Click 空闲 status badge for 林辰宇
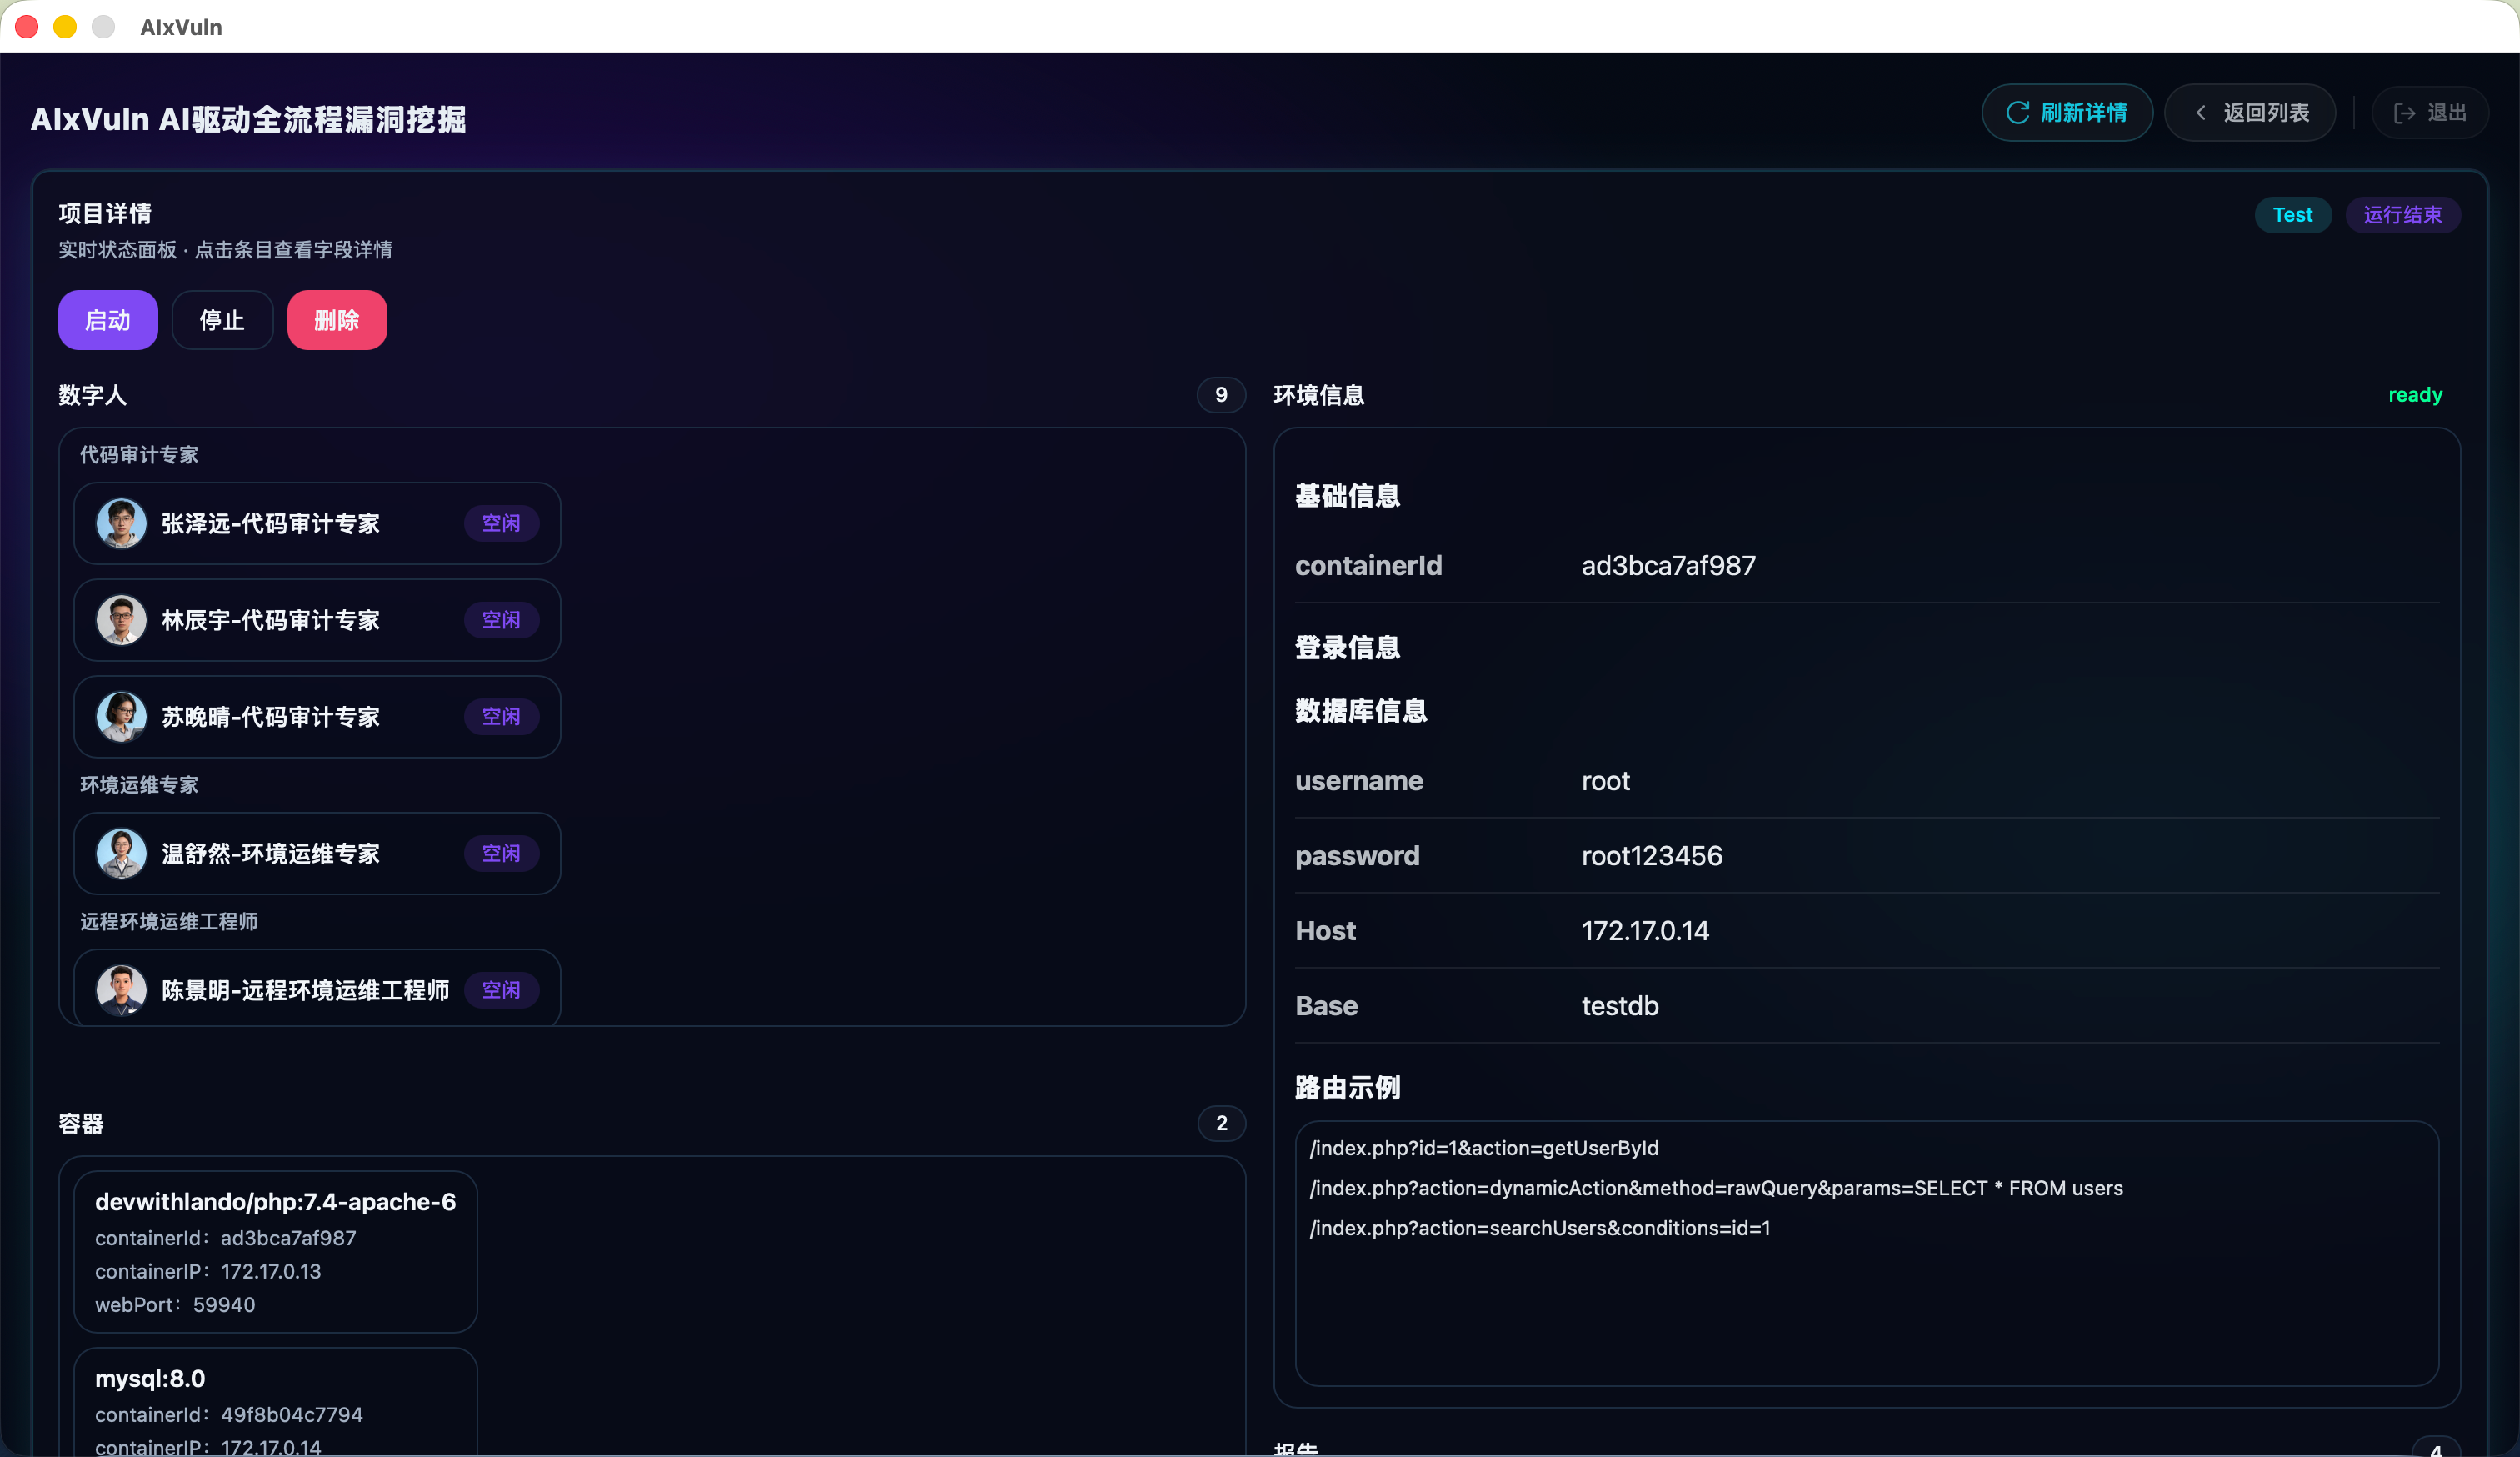Screen dimensions: 2520x1457 click(501, 620)
